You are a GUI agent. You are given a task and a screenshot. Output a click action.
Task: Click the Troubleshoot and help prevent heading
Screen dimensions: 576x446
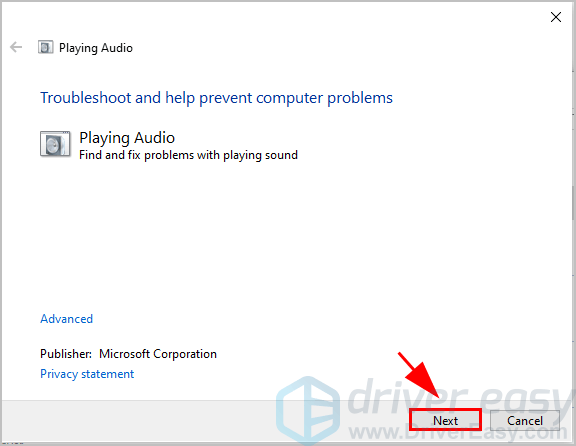(216, 98)
